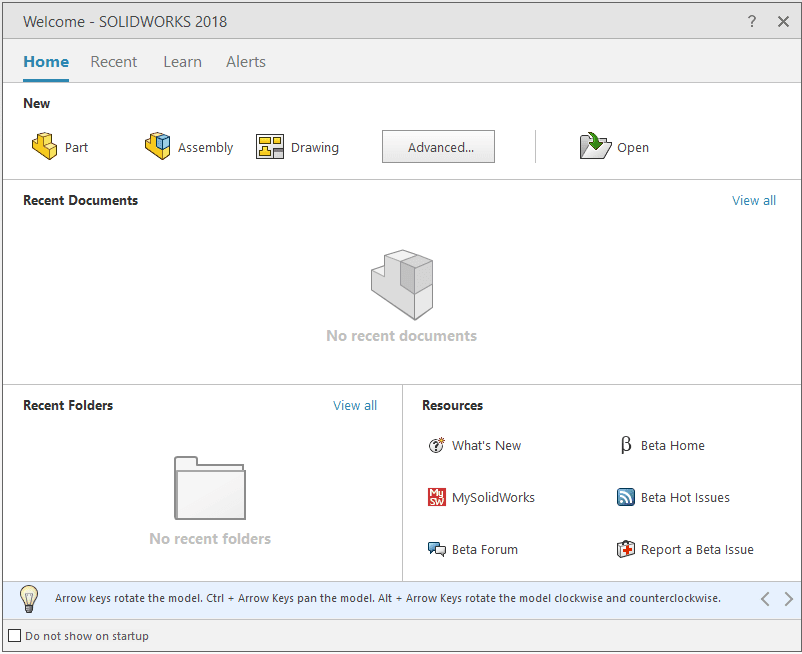Select the Part label text

point(76,148)
